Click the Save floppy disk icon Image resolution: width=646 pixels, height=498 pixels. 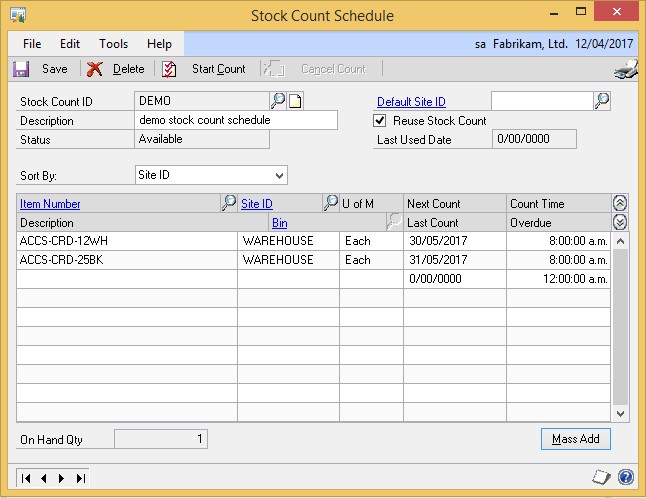click(21, 69)
